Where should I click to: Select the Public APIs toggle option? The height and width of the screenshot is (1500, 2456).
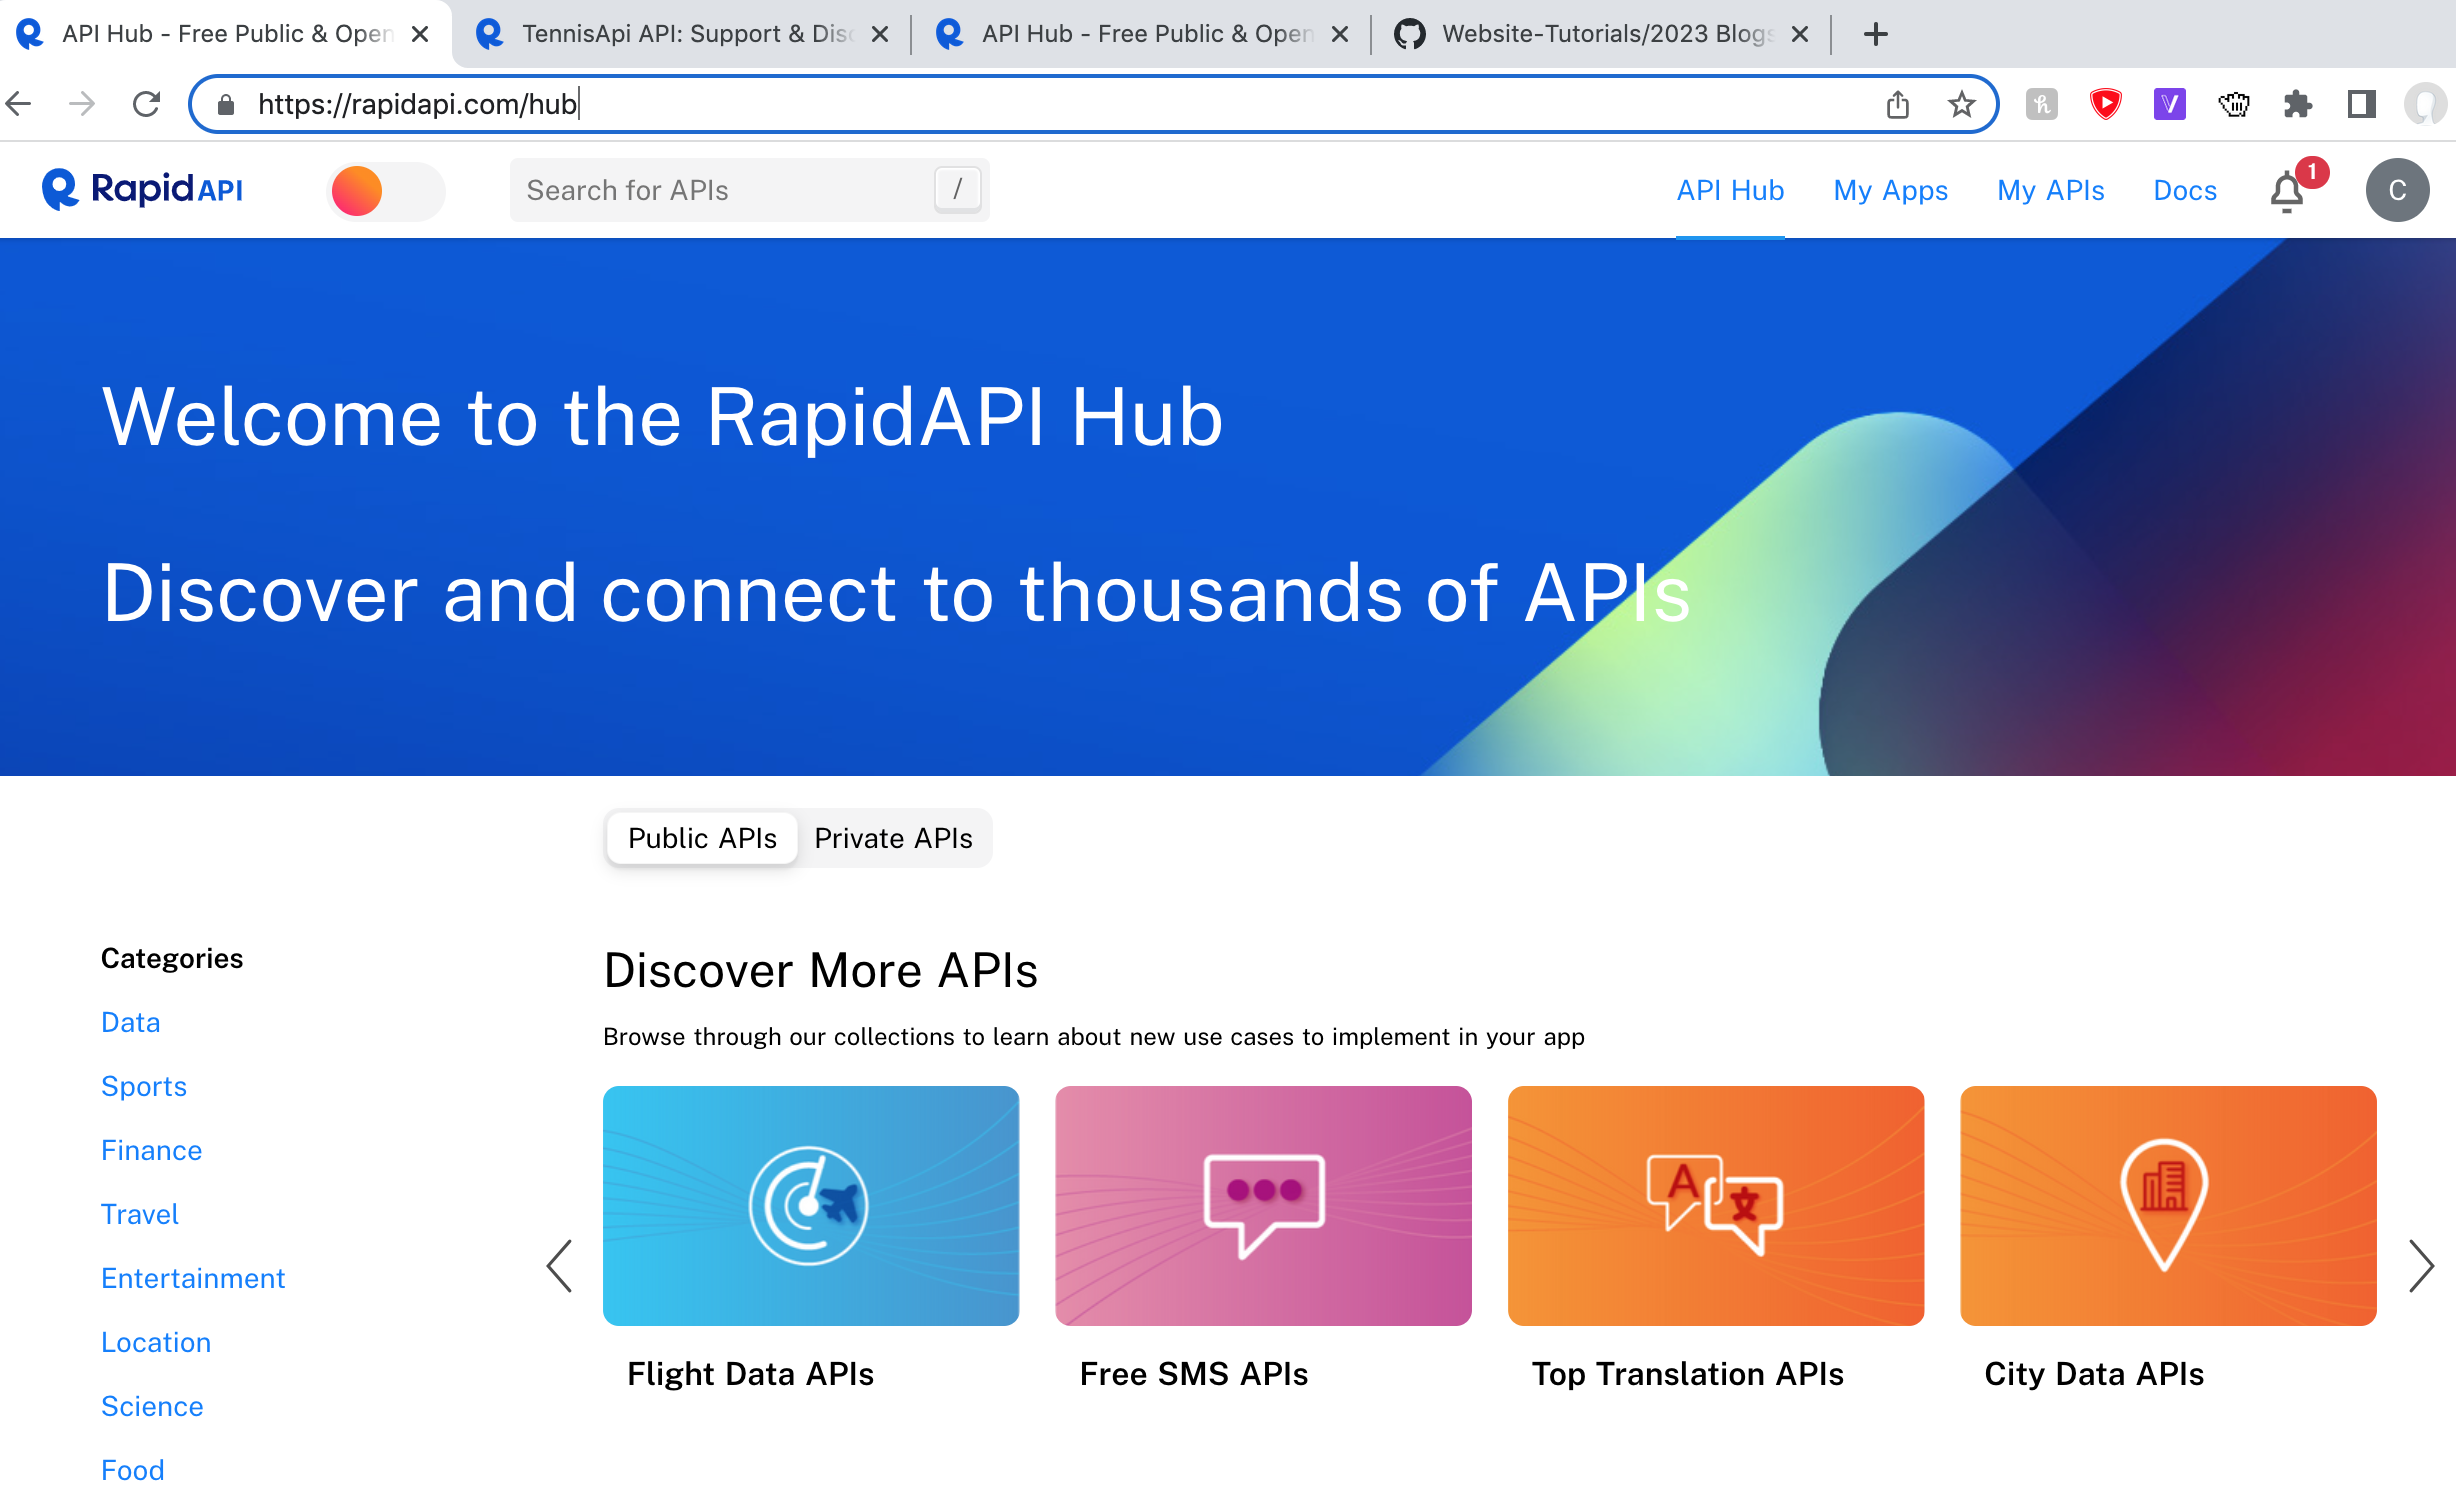702,838
